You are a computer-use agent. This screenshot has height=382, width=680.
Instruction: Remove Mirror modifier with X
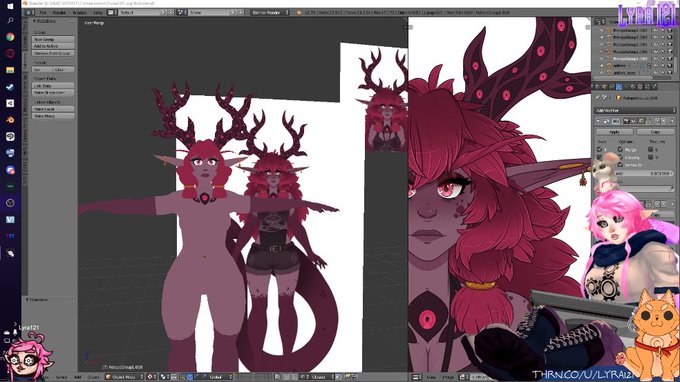coord(672,121)
